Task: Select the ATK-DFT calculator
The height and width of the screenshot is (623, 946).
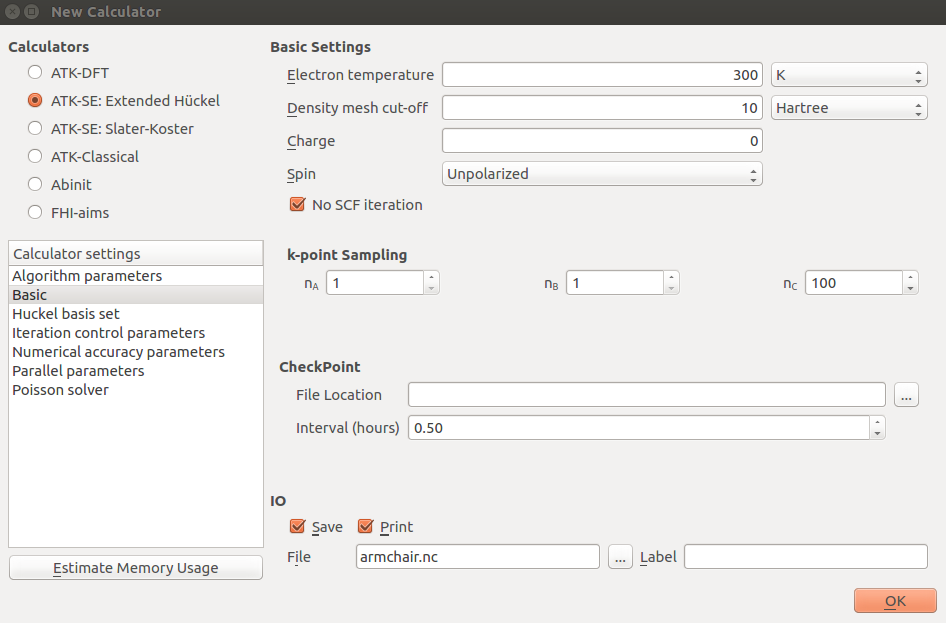Action: pos(35,72)
